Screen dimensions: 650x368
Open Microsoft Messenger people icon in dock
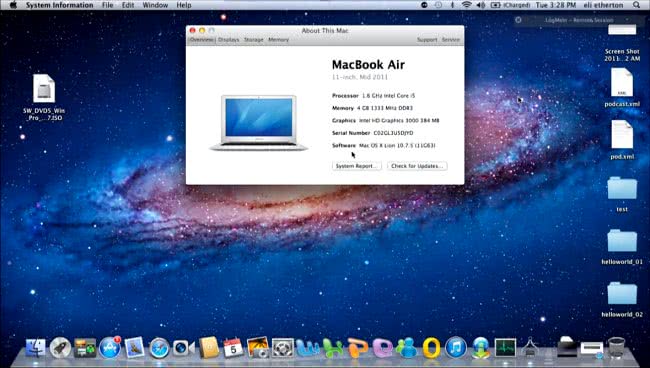(x=407, y=347)
